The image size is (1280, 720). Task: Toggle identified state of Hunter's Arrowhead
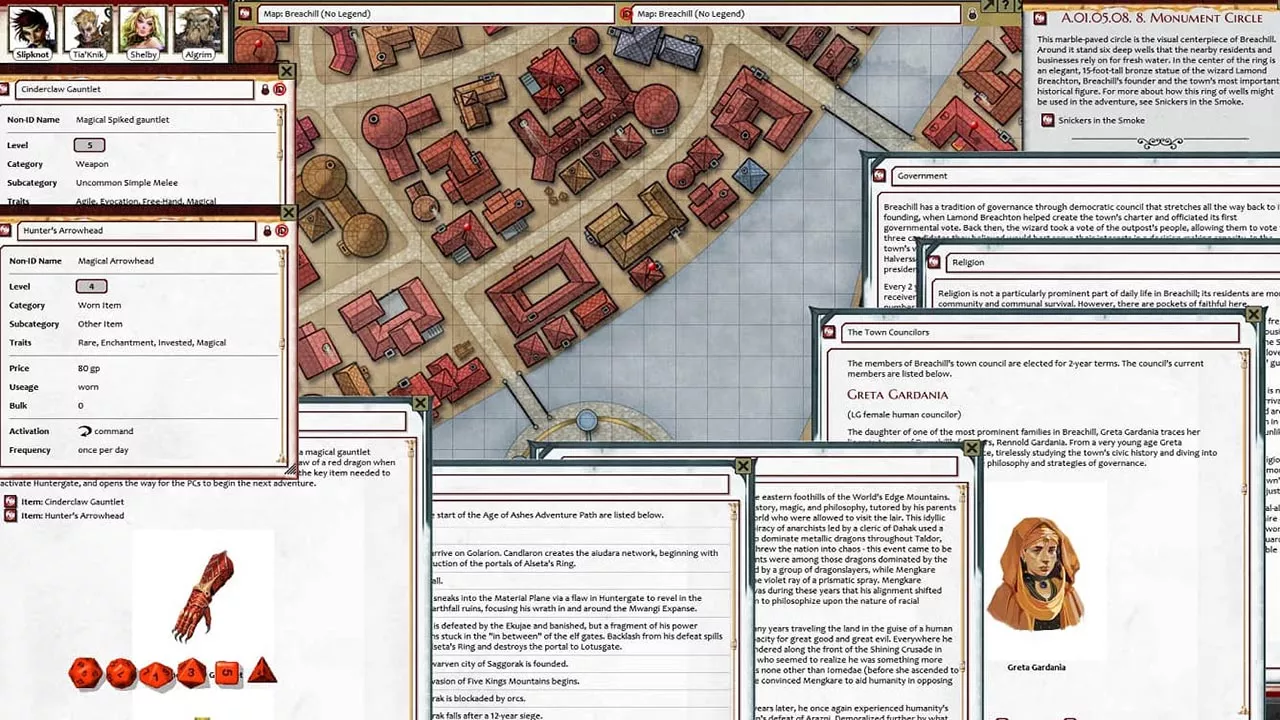282,231
